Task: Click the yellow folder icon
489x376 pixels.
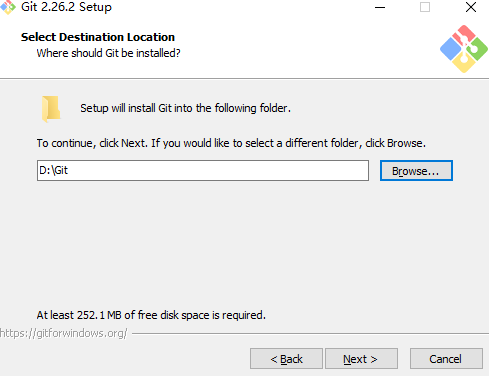Action: pos(51,109)
